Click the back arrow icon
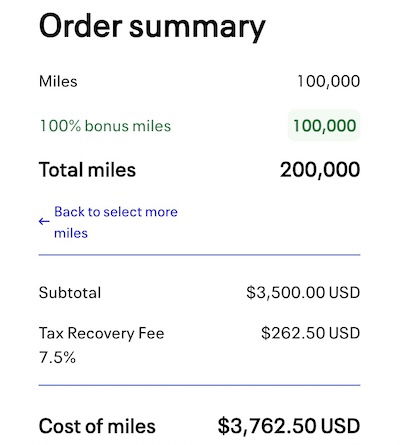The height and width of the screenshot is (445, 400). 44,221
